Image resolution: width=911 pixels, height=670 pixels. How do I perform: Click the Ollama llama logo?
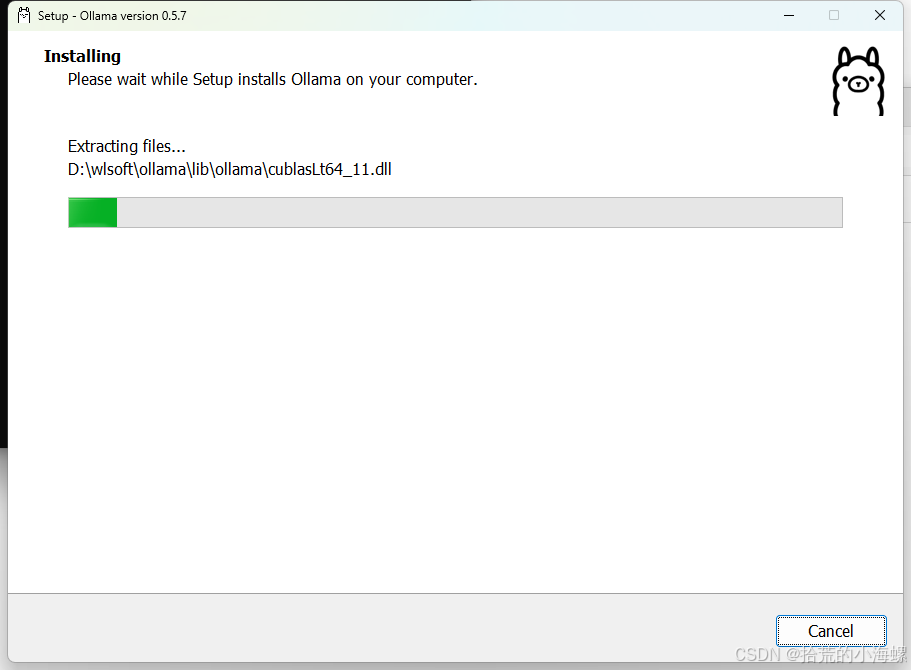click(x=858, y=81)
